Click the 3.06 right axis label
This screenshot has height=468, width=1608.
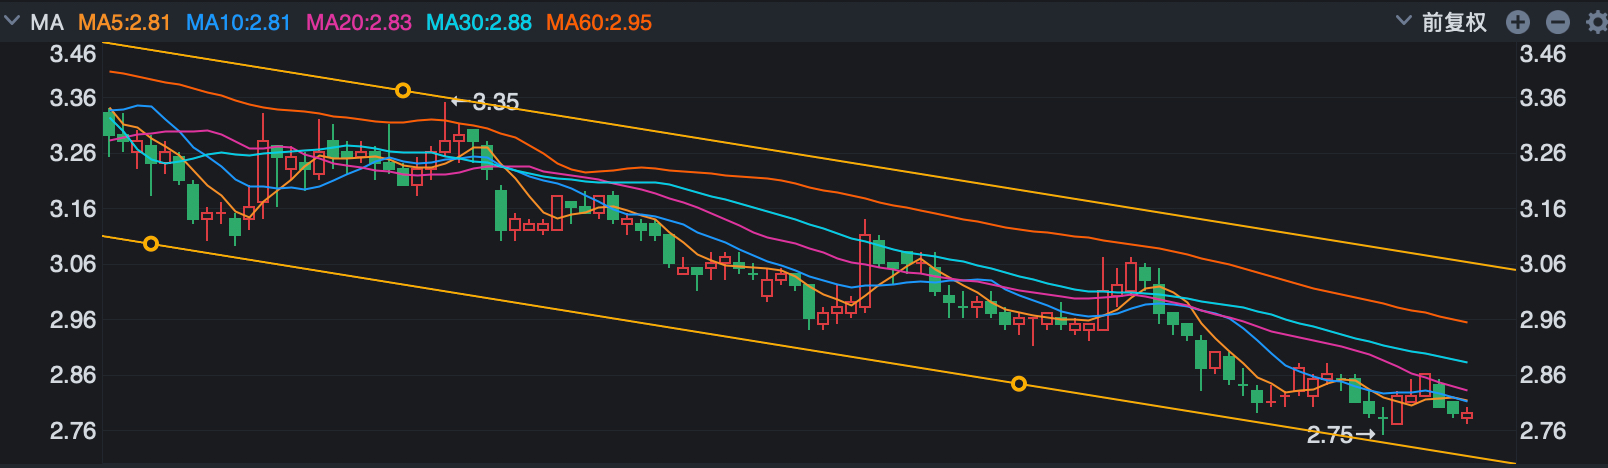click(1543, 264)
